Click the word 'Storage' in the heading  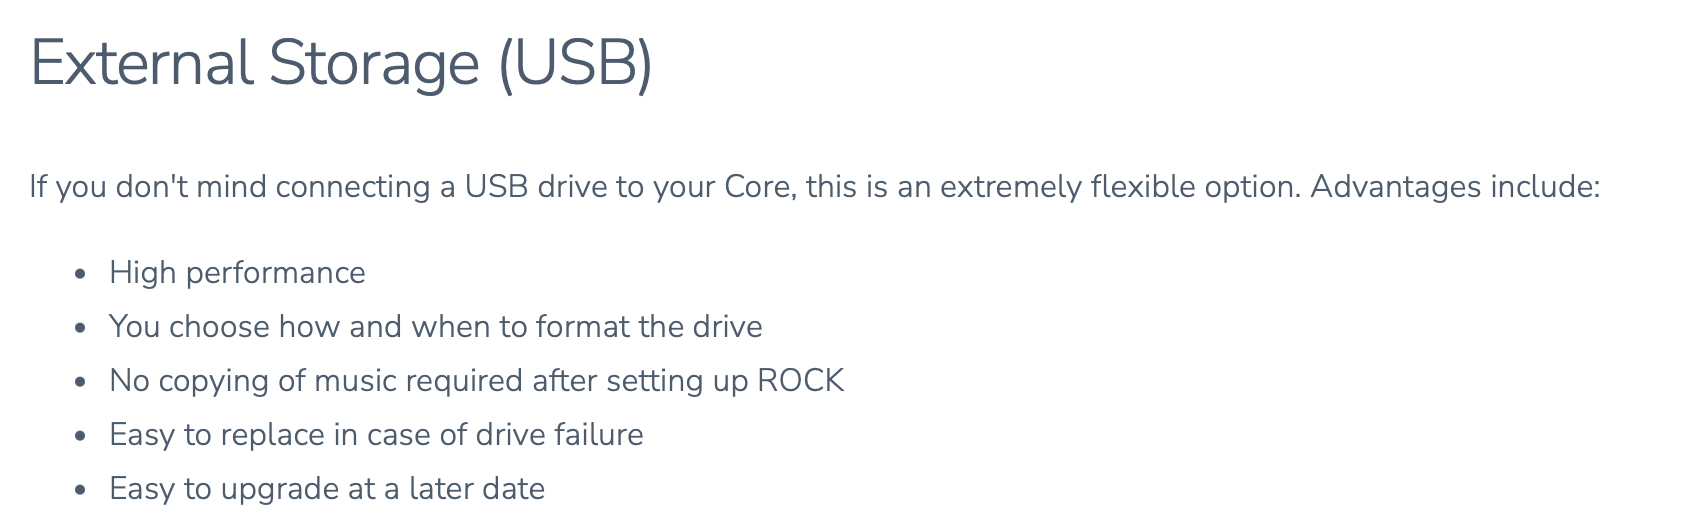tap(374, 63)
